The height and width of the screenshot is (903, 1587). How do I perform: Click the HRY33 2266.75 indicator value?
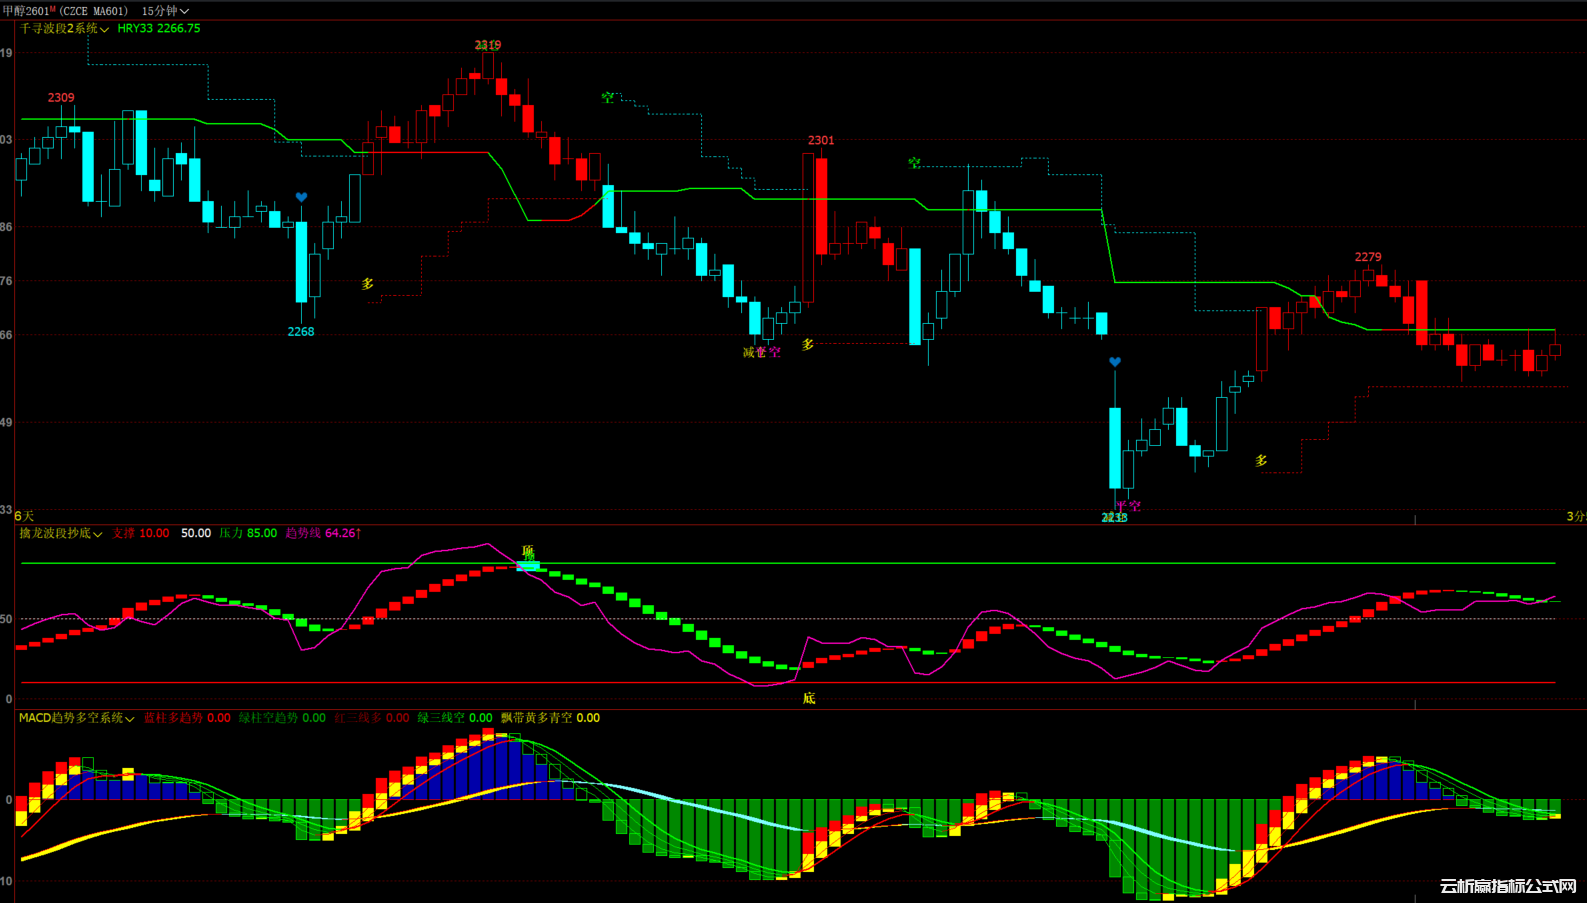159,29
